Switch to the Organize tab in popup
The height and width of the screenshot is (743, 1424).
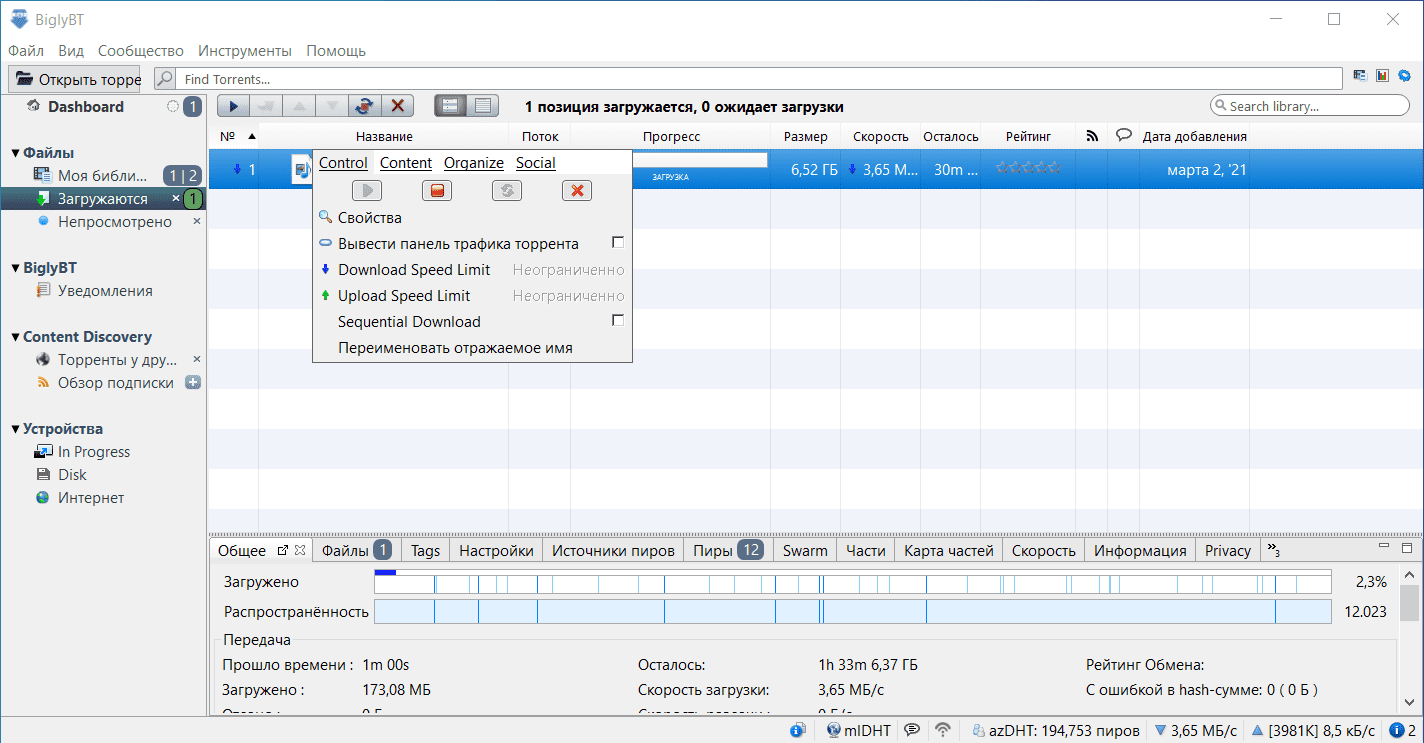[474, 163]
